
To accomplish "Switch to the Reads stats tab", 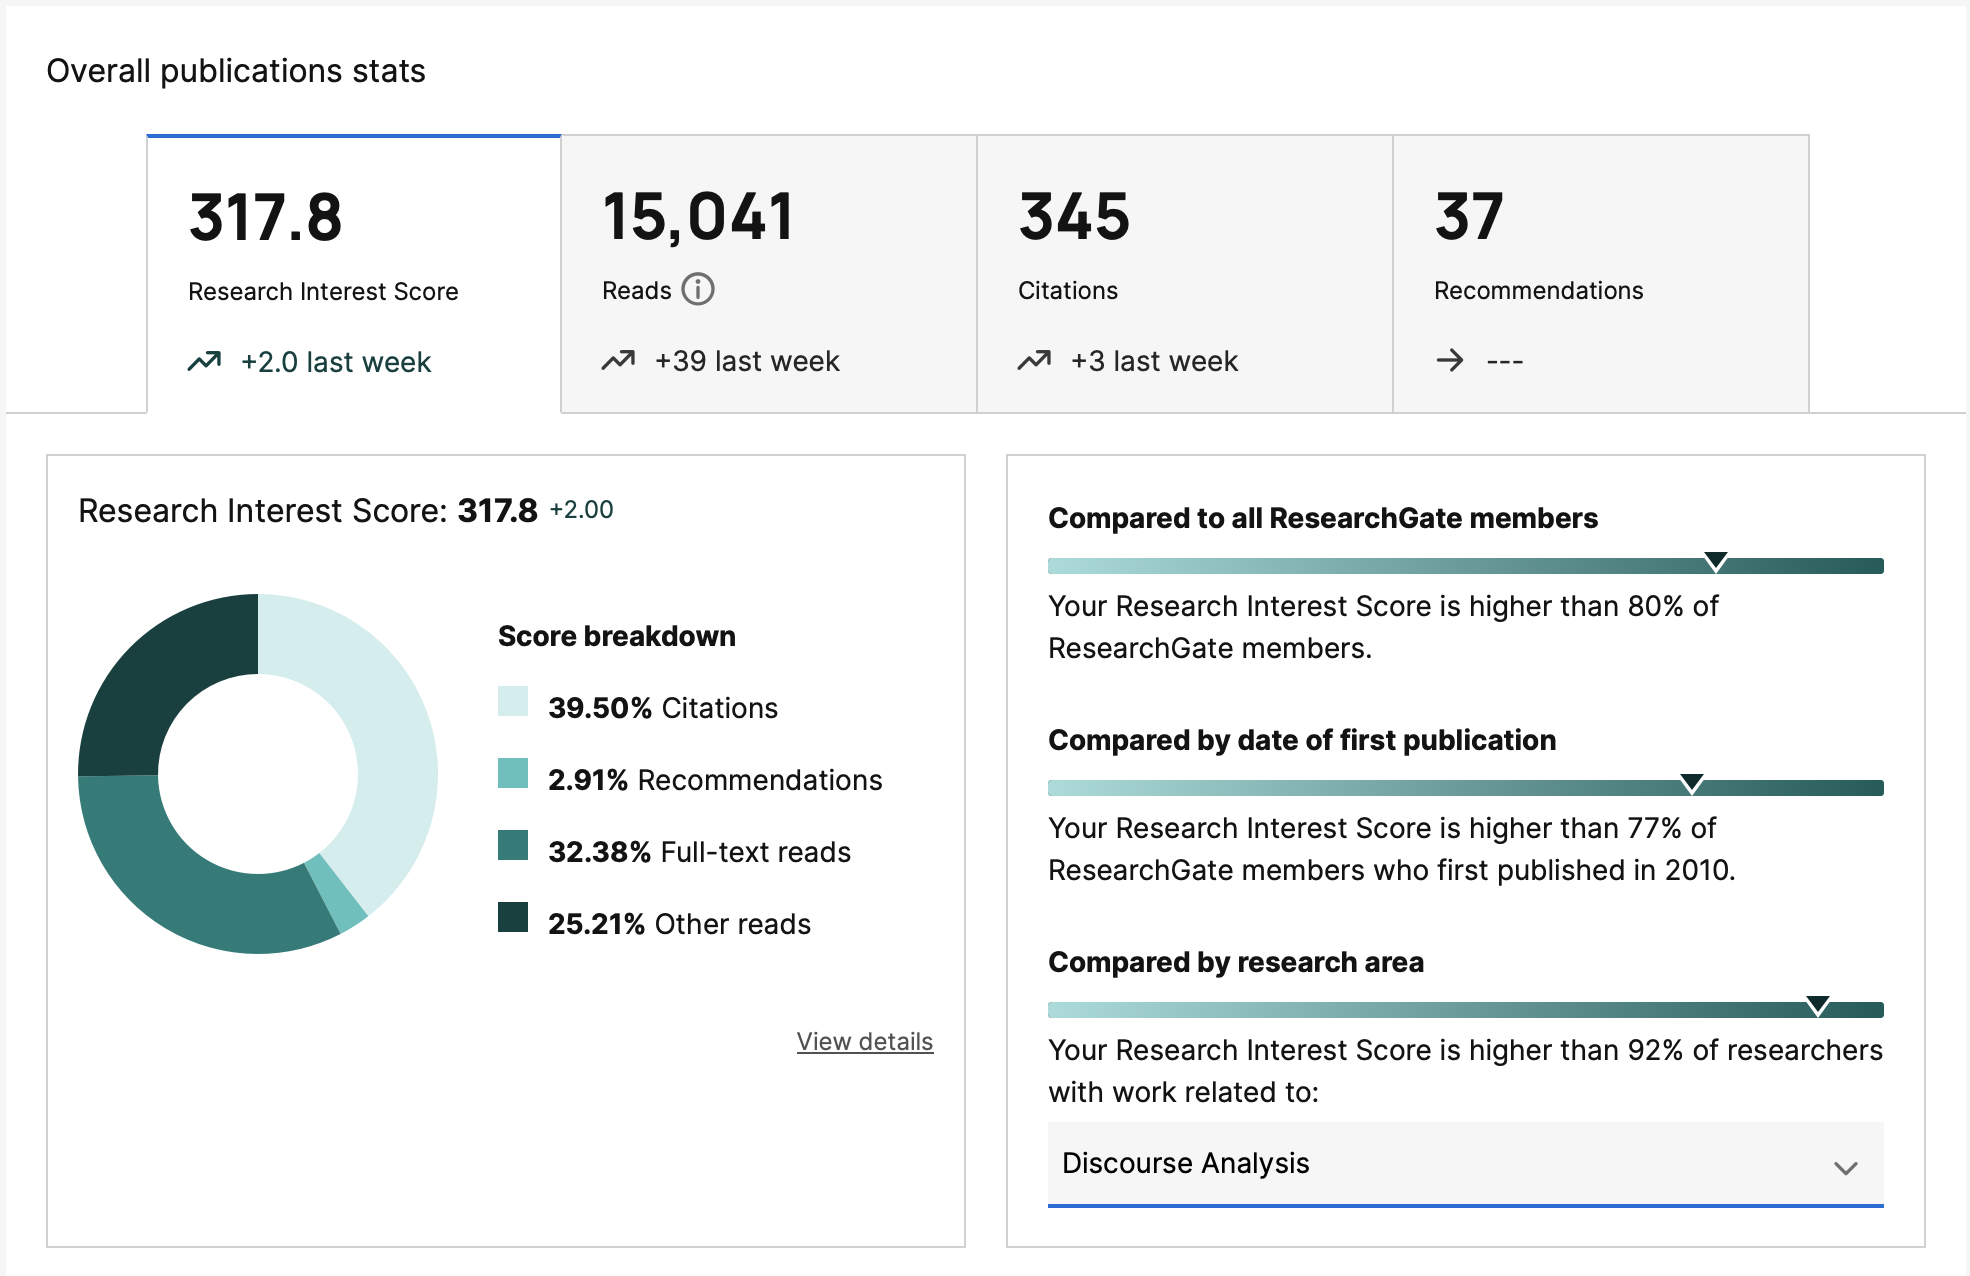I will pos(769,274).
